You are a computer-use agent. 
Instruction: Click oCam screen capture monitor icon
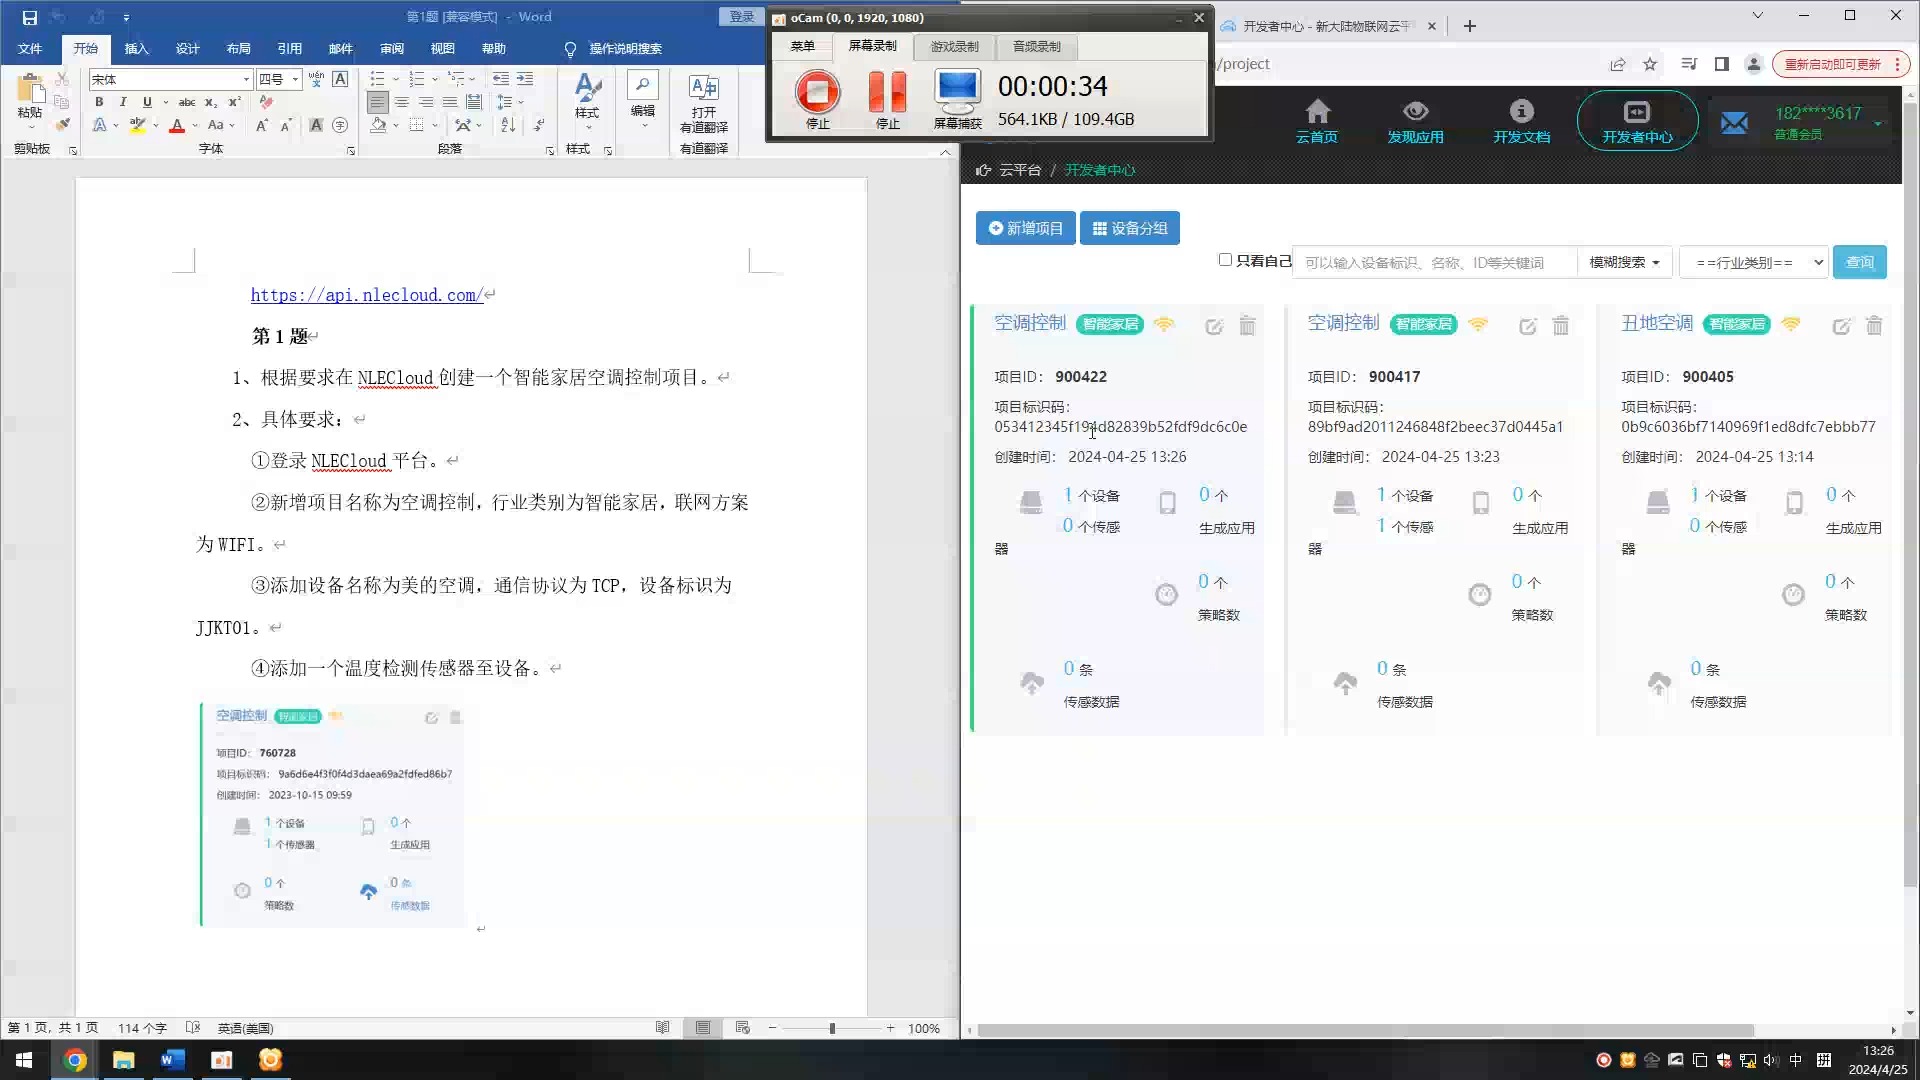click(x=957, y=92)
